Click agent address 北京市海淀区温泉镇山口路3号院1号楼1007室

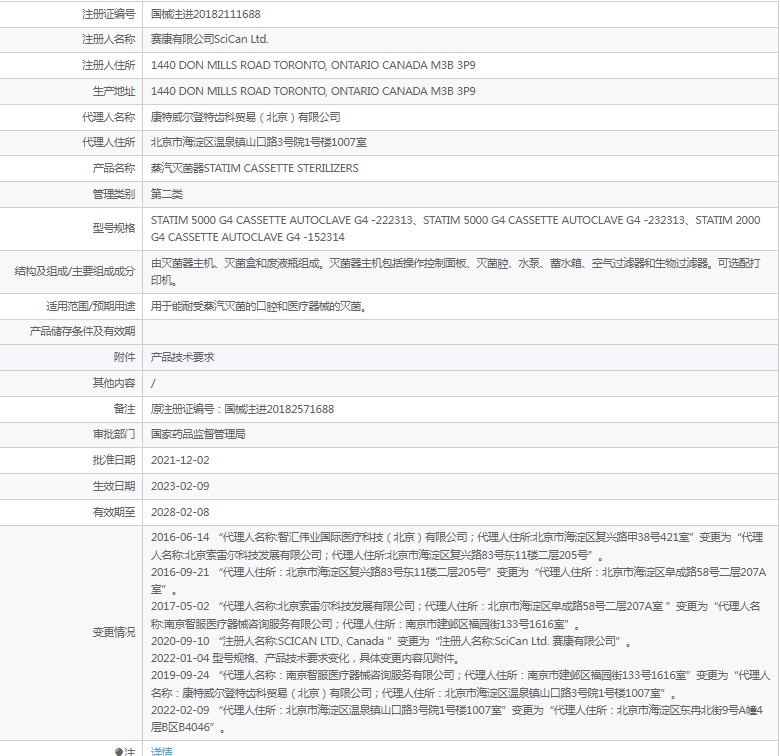259,142
